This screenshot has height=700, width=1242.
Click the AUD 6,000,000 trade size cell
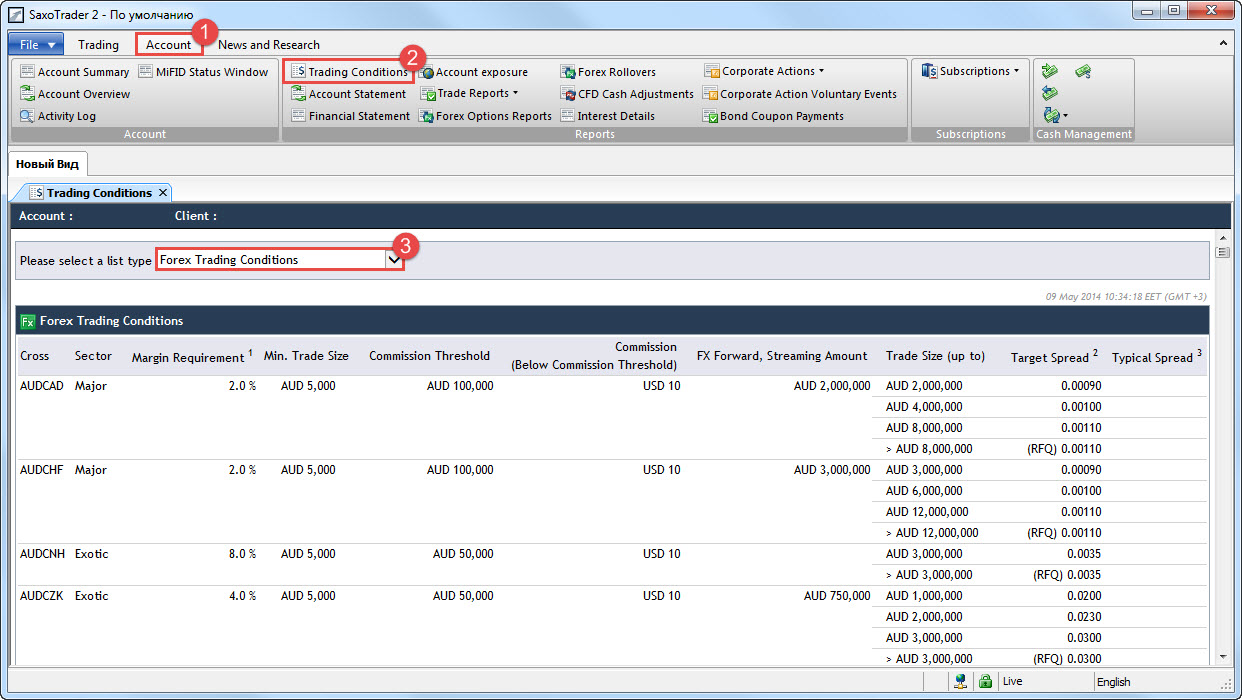tap(924, 491)
